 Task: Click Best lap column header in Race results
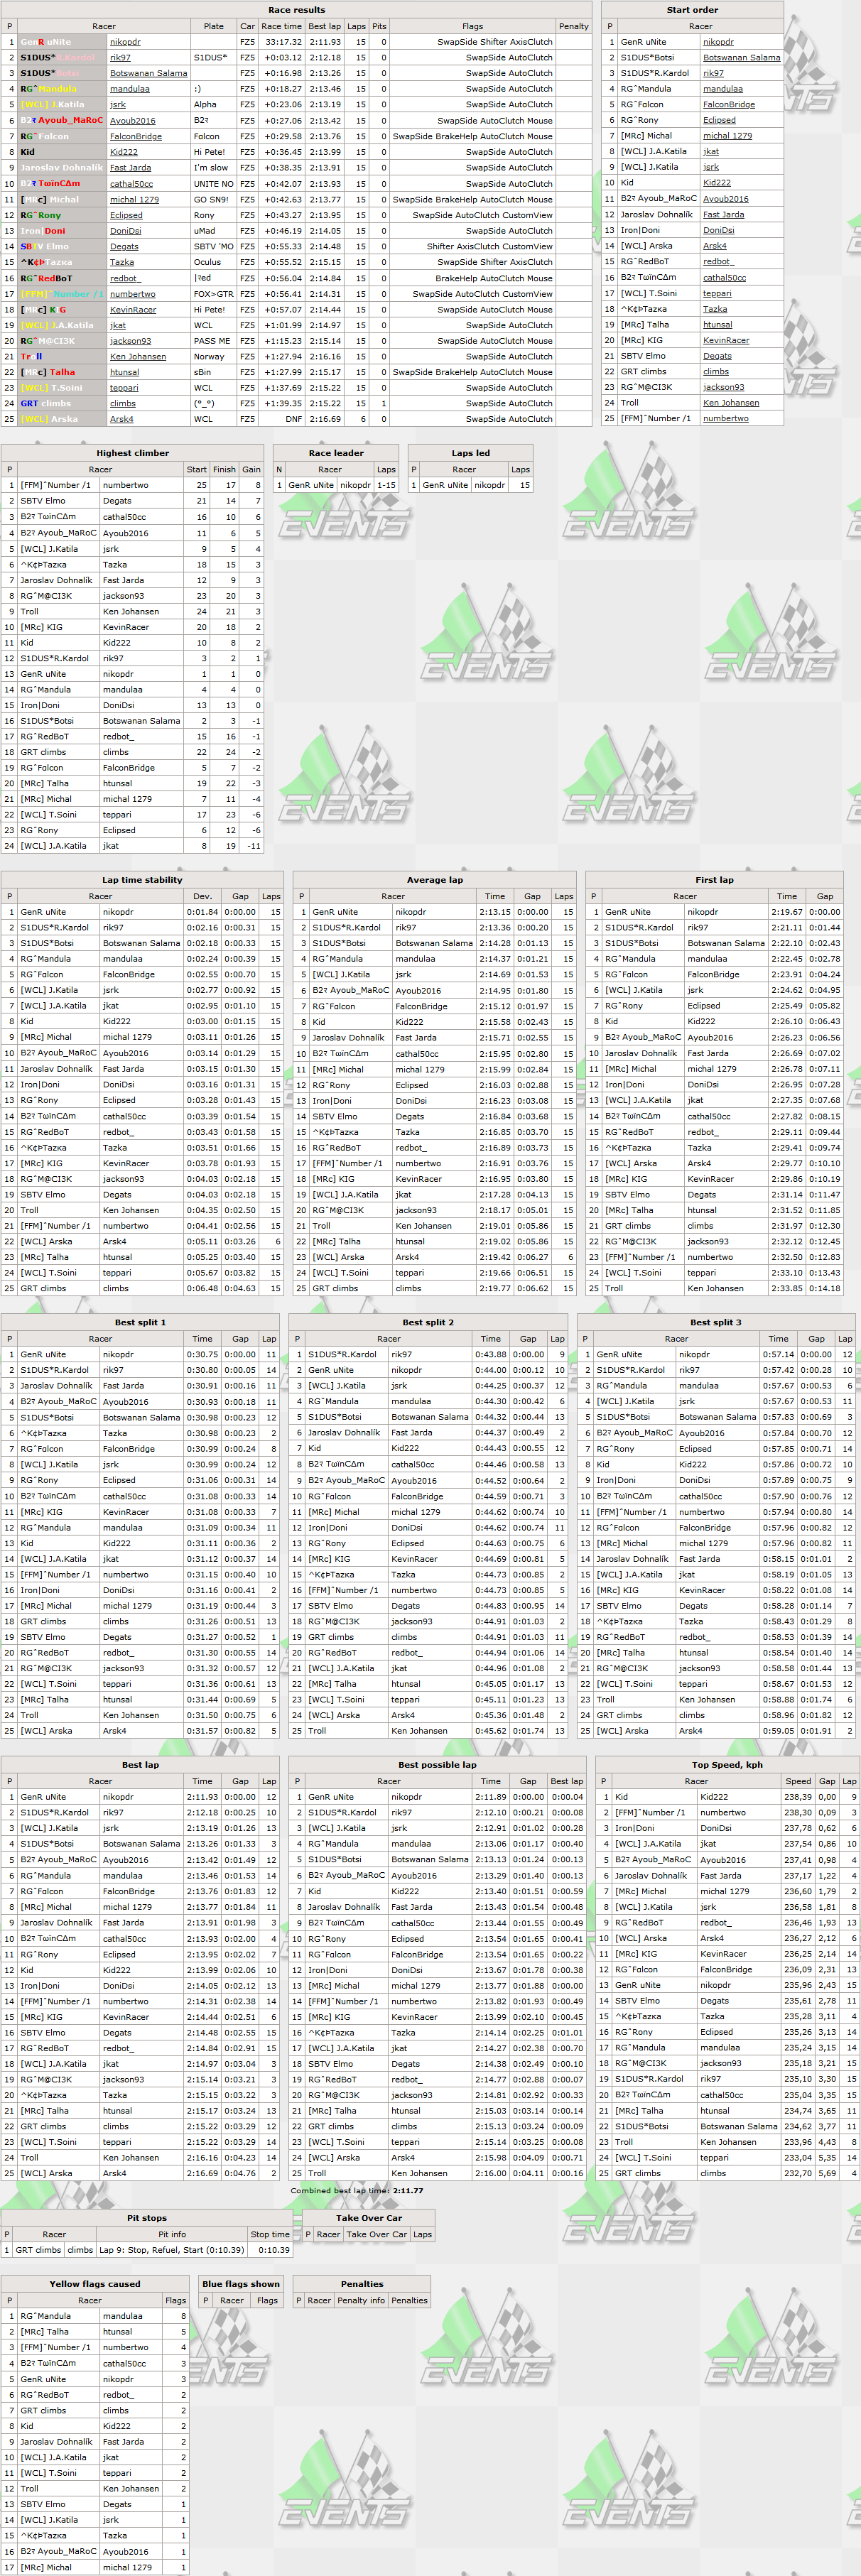pos(324,26)
